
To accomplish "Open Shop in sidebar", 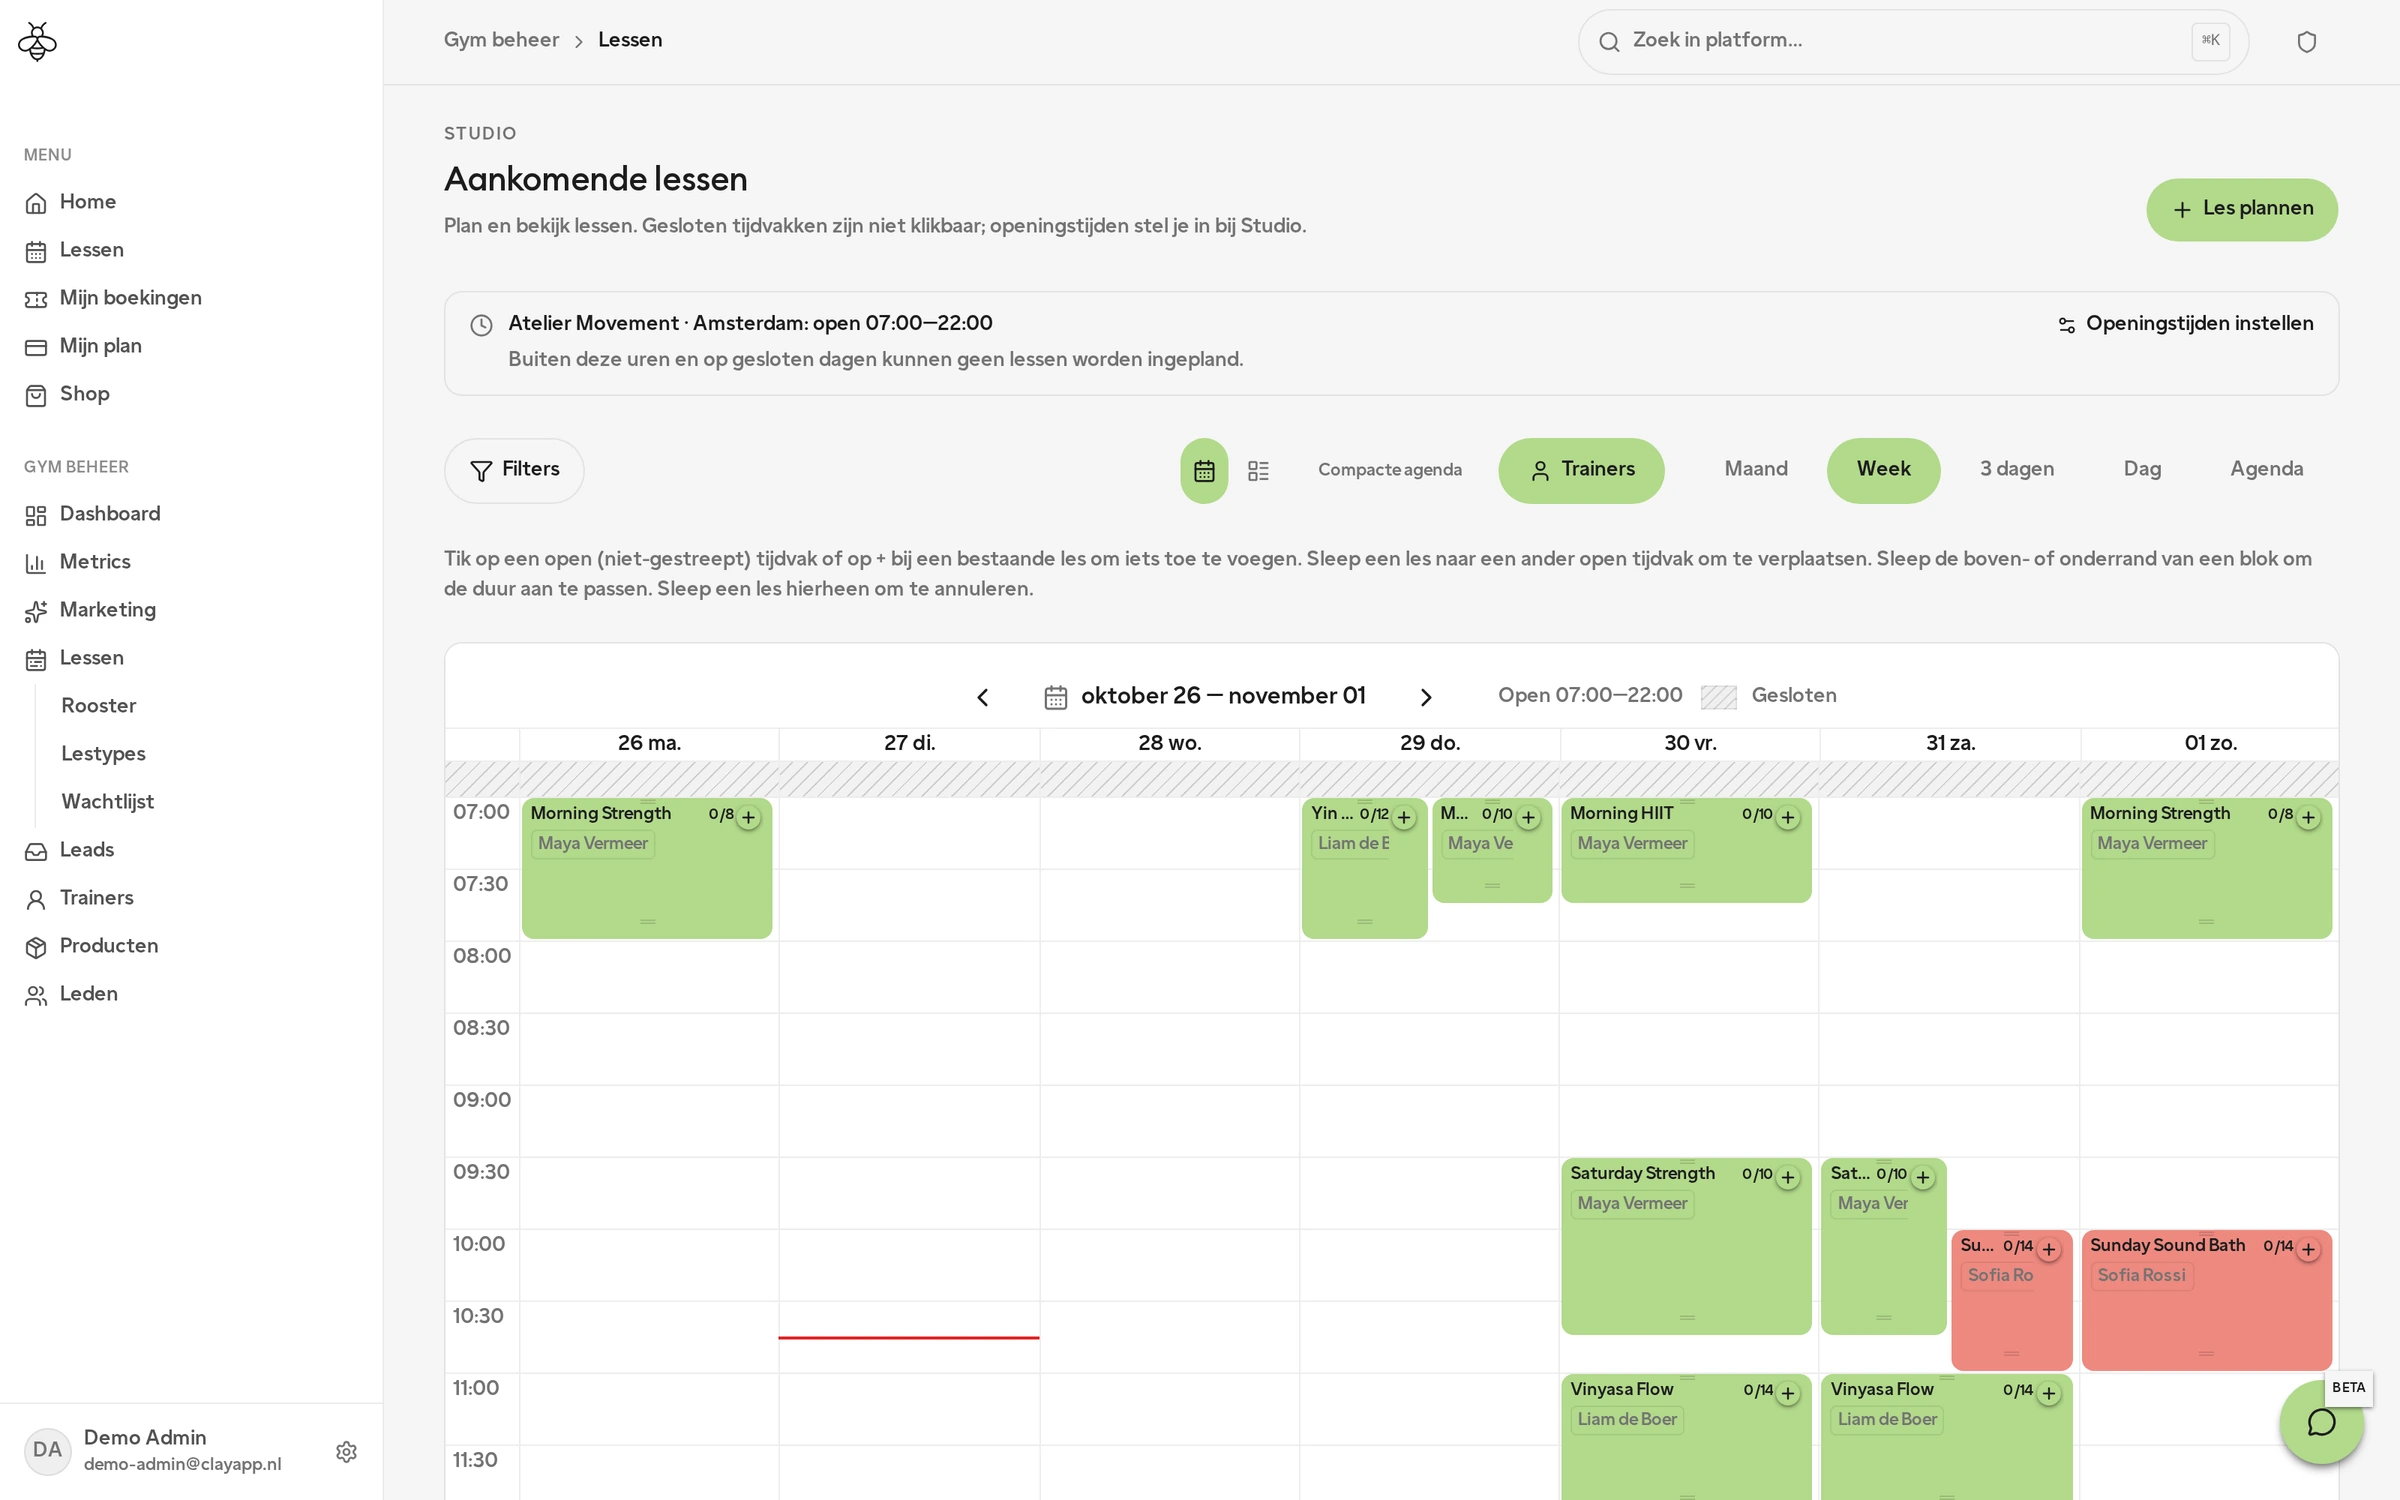I will coord(85,394).
